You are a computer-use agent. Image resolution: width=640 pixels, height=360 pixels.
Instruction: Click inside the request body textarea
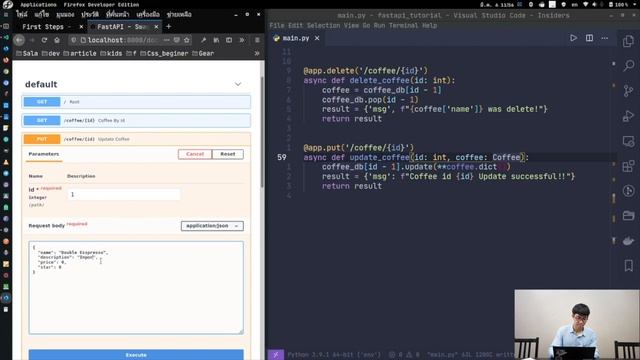(x=136, y=287)
